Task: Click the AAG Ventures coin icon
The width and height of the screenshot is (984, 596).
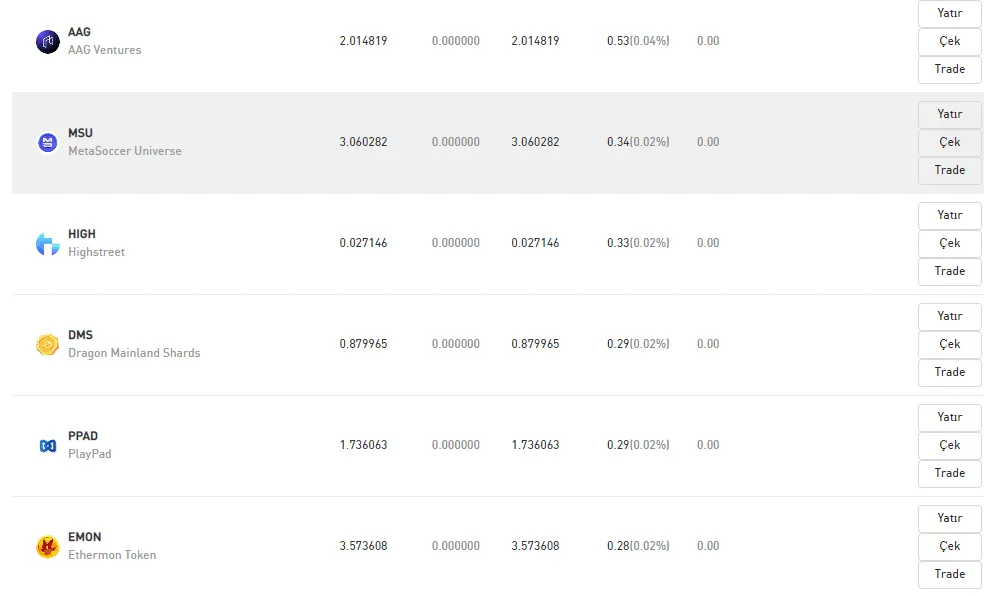Action: coord(48,42)
